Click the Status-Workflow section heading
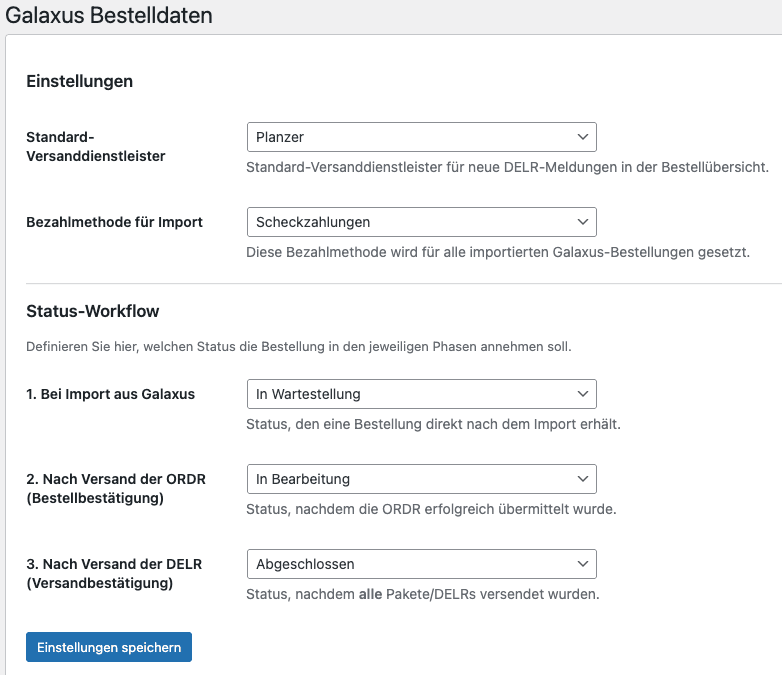The width and height of the screenshot is (782, 675). pyautogui.click(x=93, y=311)
